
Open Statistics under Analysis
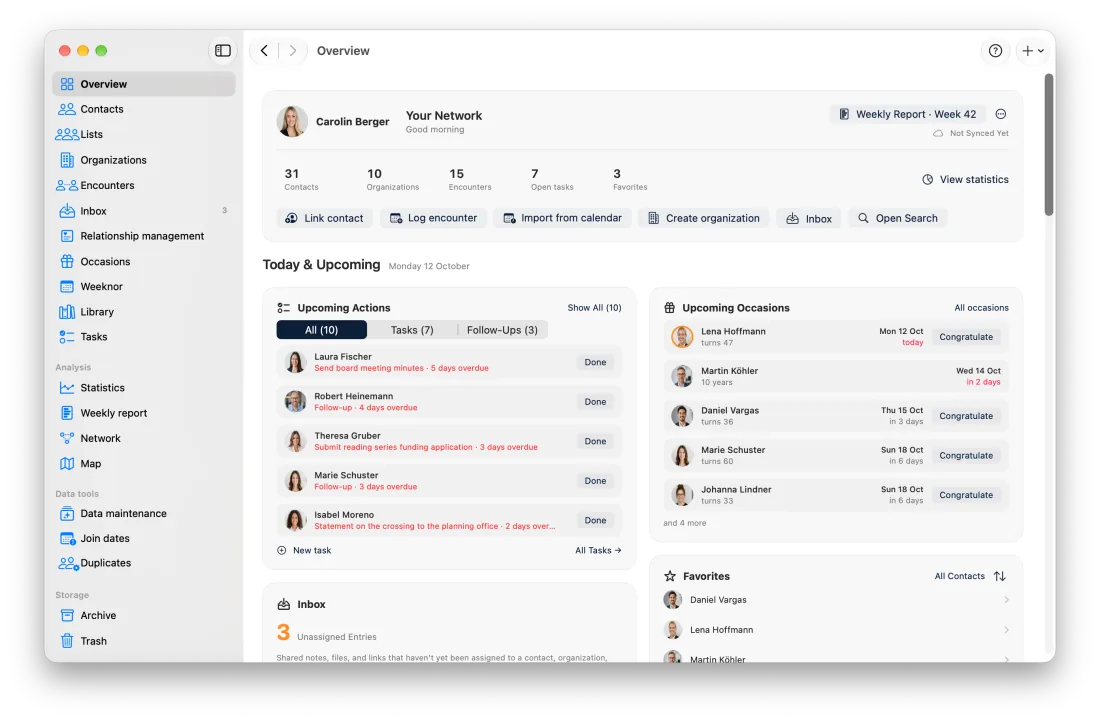click(x=143, y=388)
